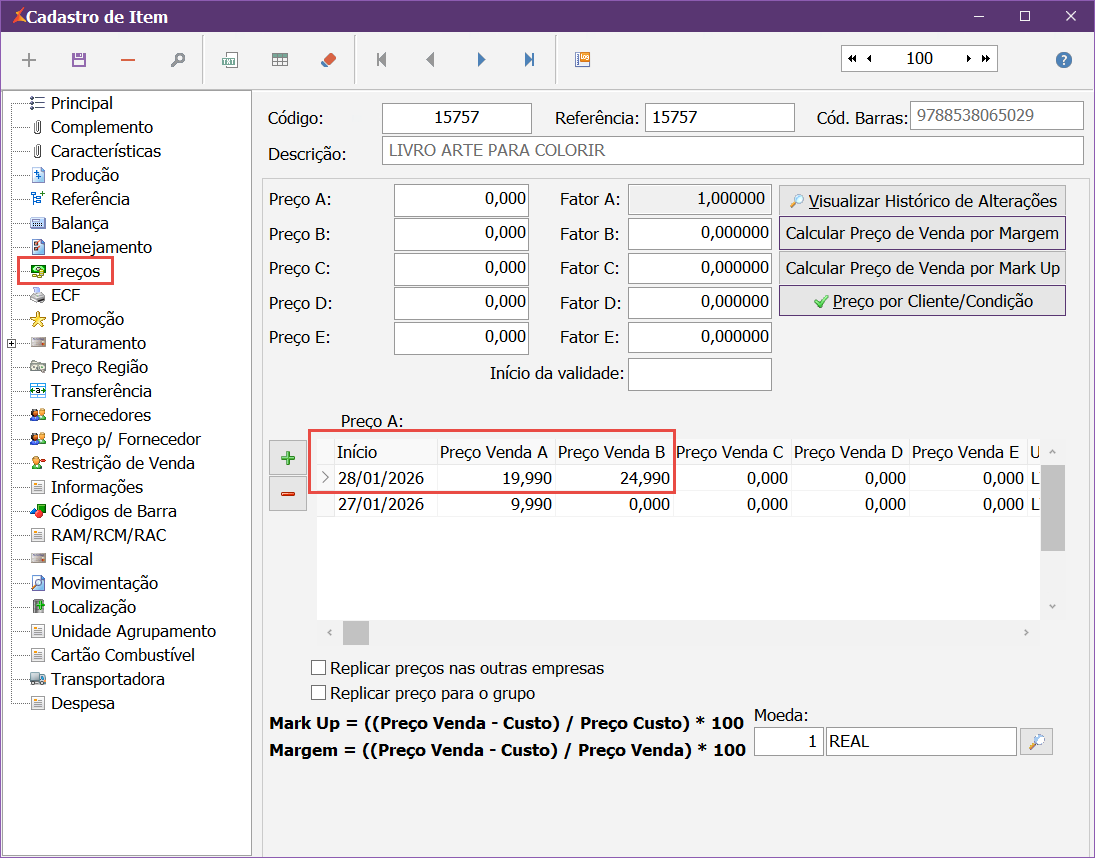Go to the last record arrow icon
The image size is (1095, 858).
coord(529,60)
